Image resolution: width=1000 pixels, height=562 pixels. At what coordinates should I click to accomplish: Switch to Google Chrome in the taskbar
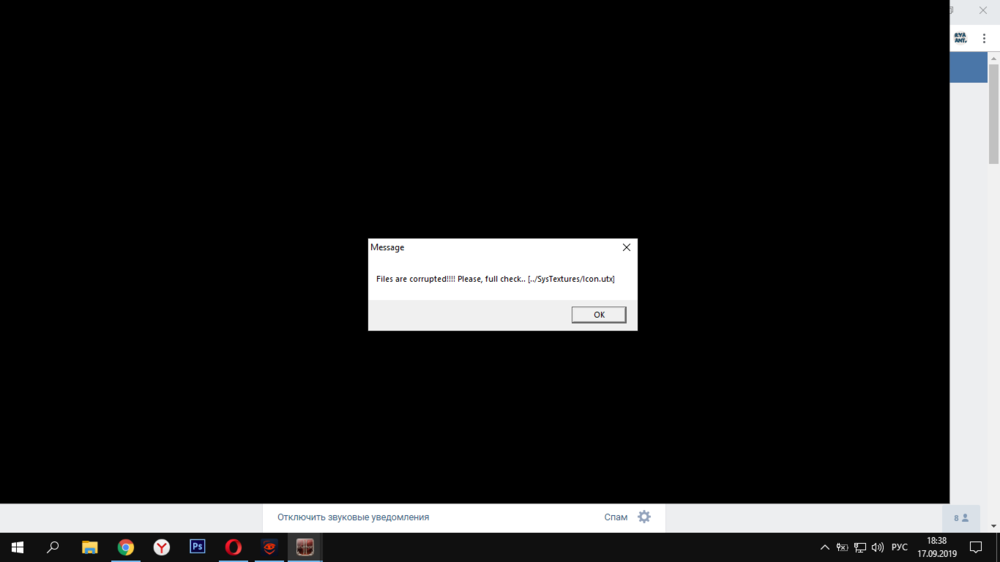pyautogui.click(x=126, y=547)
